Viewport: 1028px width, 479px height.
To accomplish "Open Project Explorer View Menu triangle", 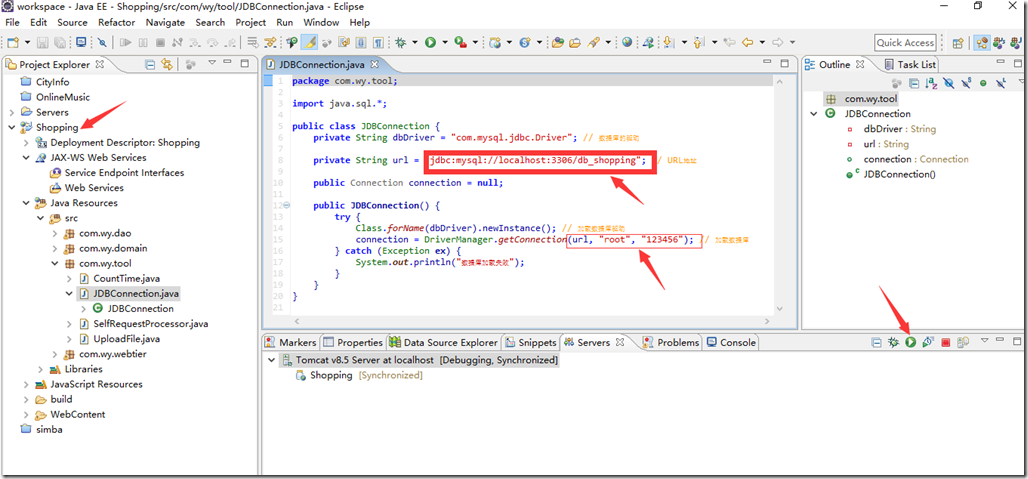I will point(212,64).
